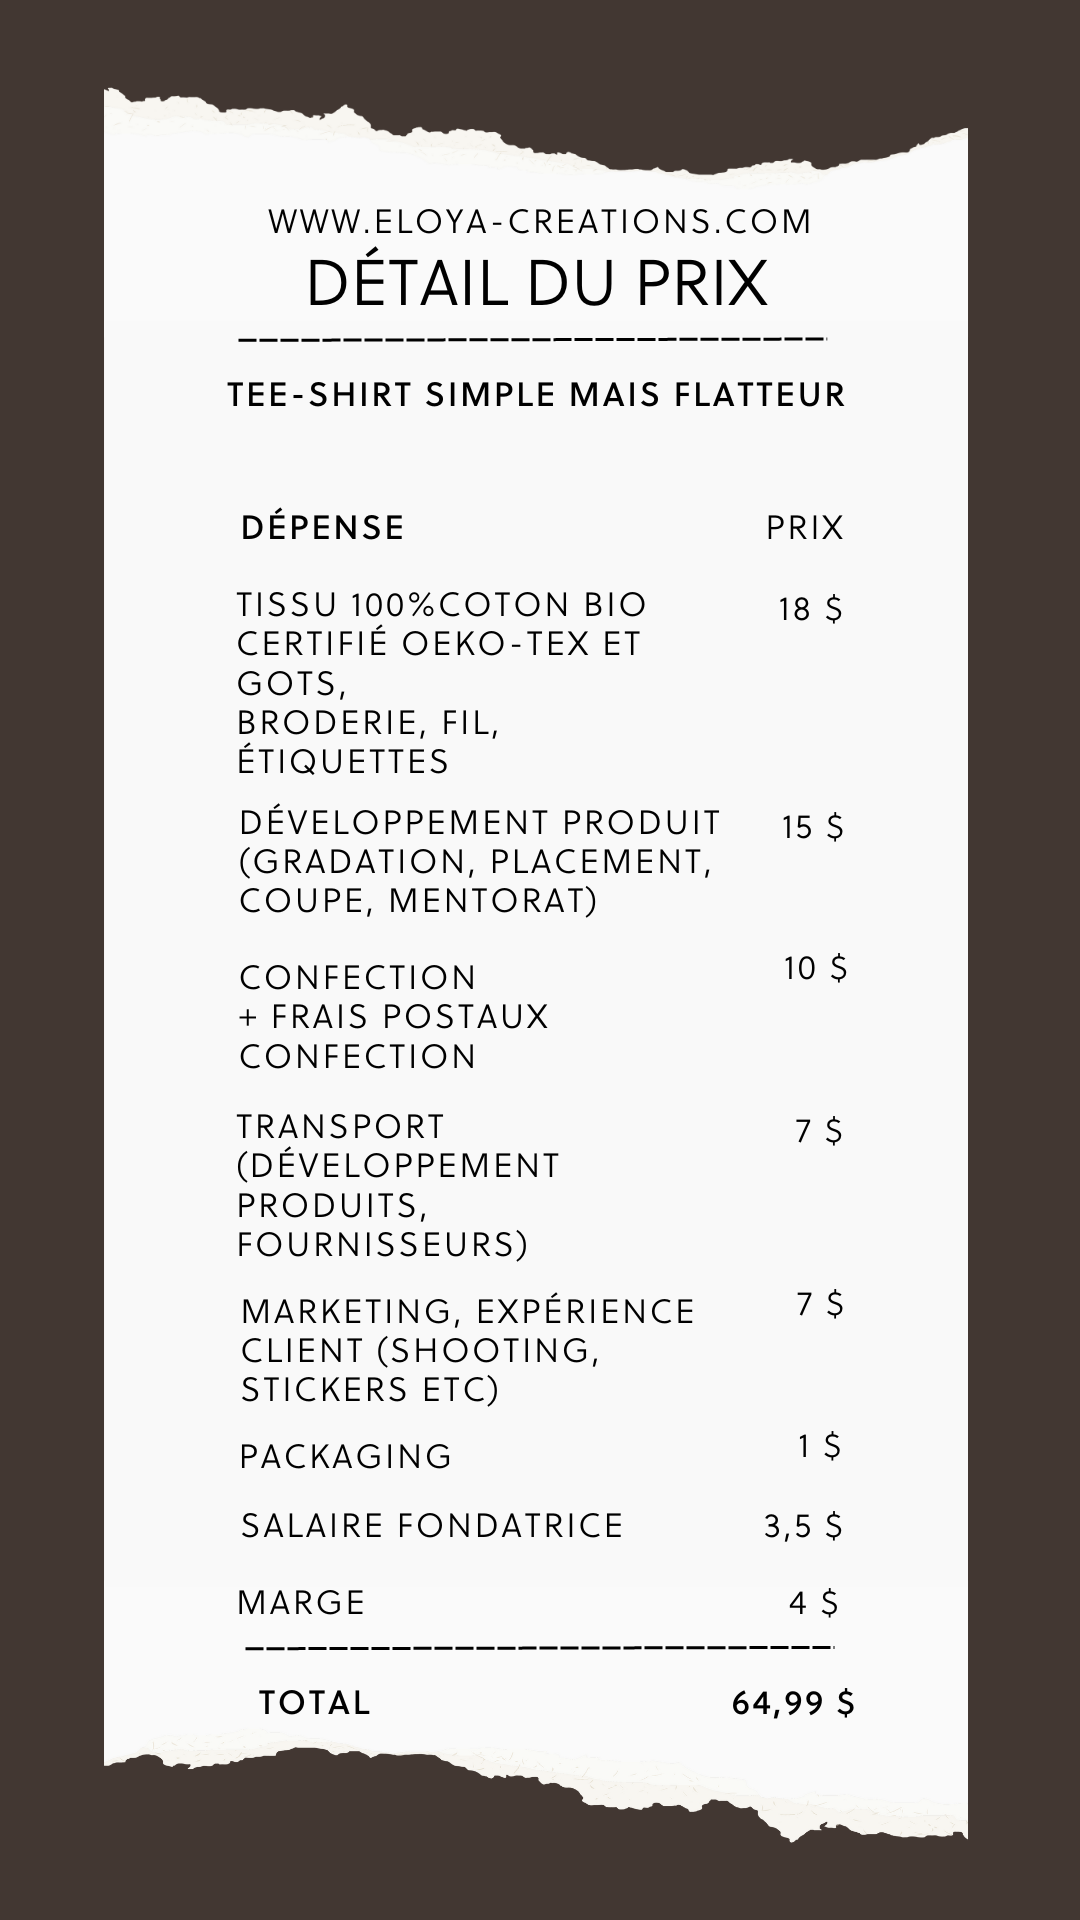Click the "Détail du prix" heading

537,283
